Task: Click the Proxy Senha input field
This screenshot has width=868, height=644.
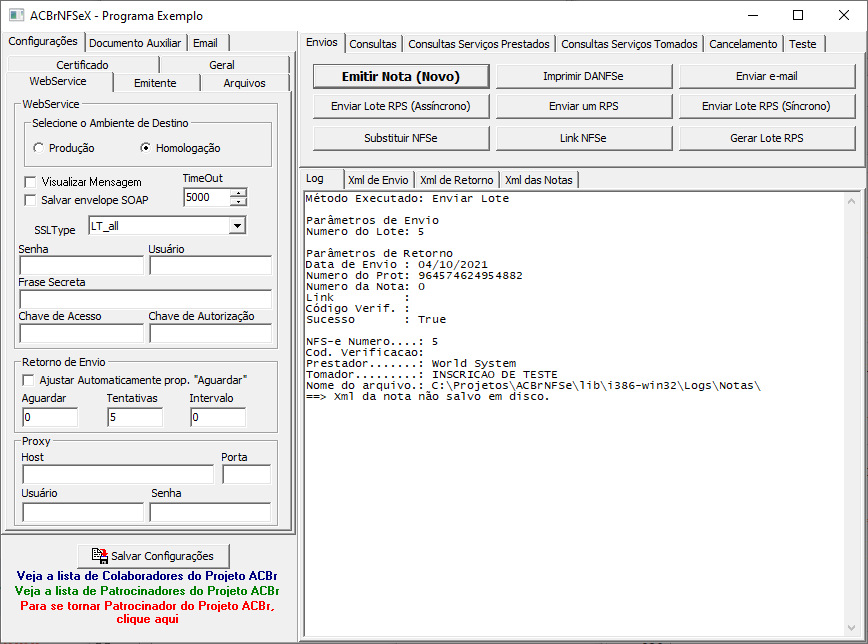Action: tap(210, 512)
